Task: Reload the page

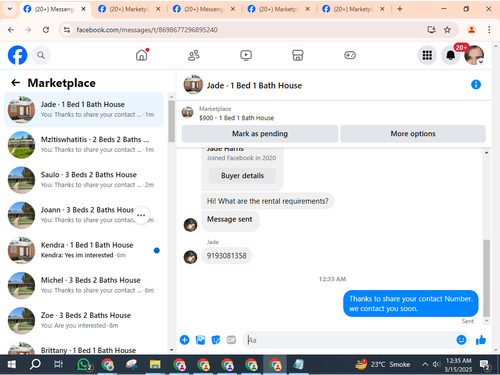Action: [x=46, y=30]
